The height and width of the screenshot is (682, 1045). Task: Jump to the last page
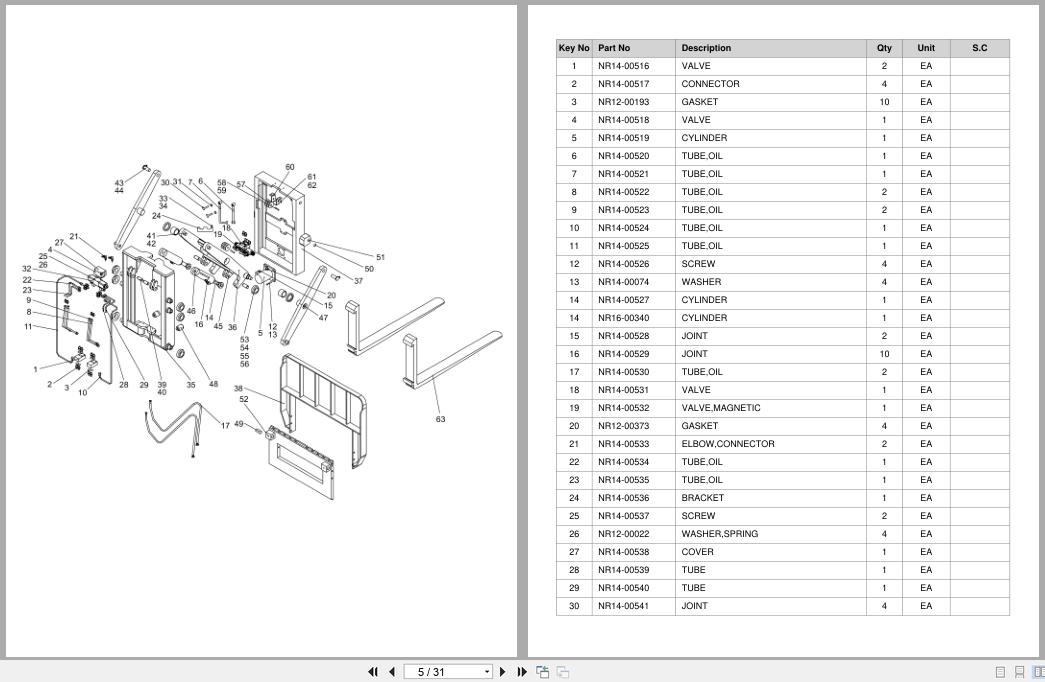(x=522, y=672)
